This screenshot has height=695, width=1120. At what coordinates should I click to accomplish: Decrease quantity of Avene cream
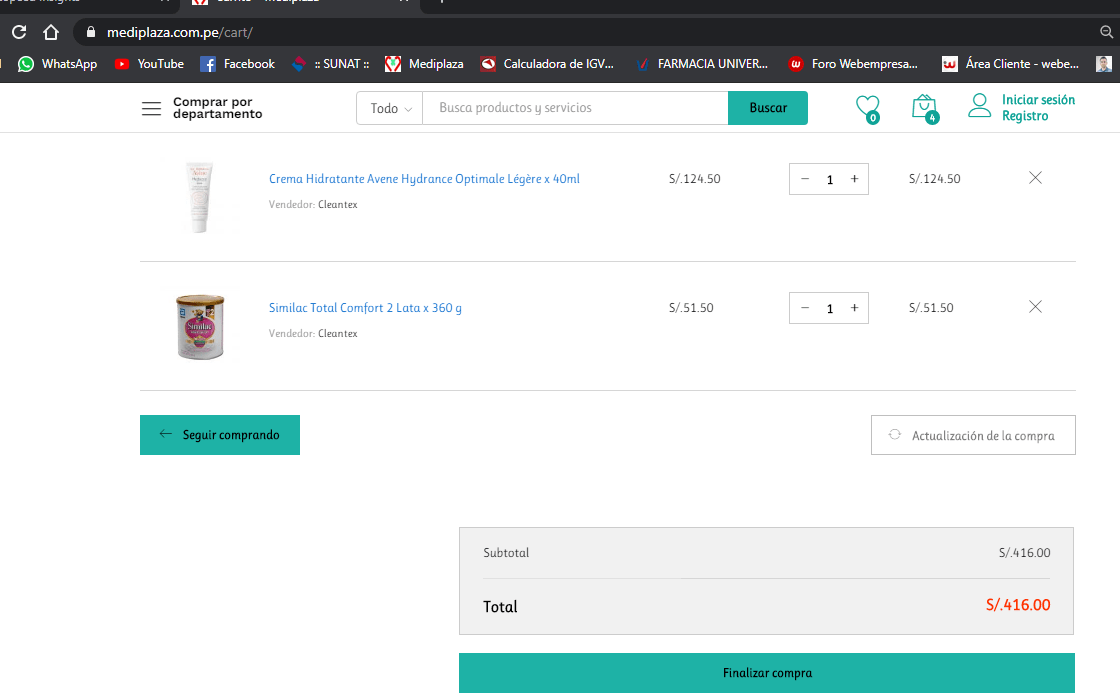coord(805,179)
